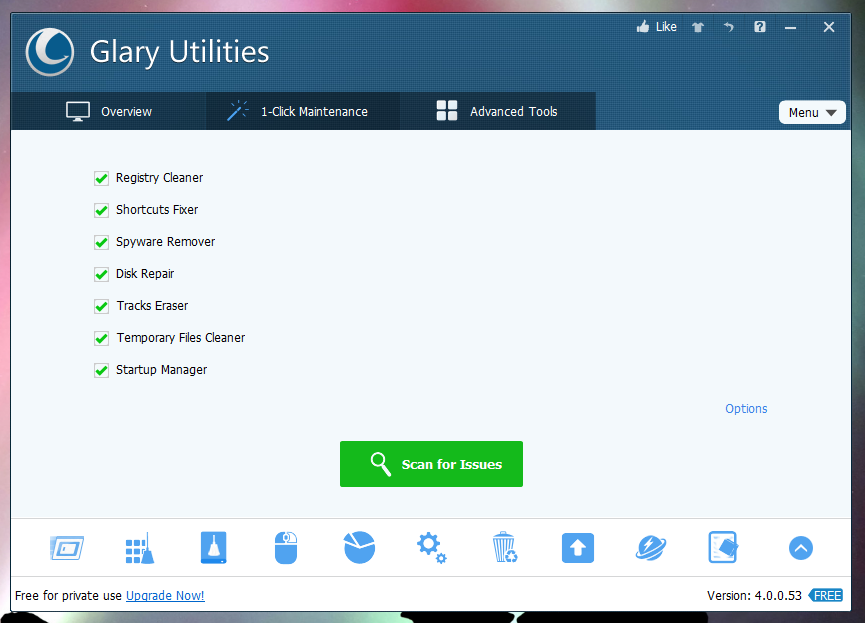Open the browser assistant planet icon
Viewport: 865px width, 623px height.
pos(651,548)
